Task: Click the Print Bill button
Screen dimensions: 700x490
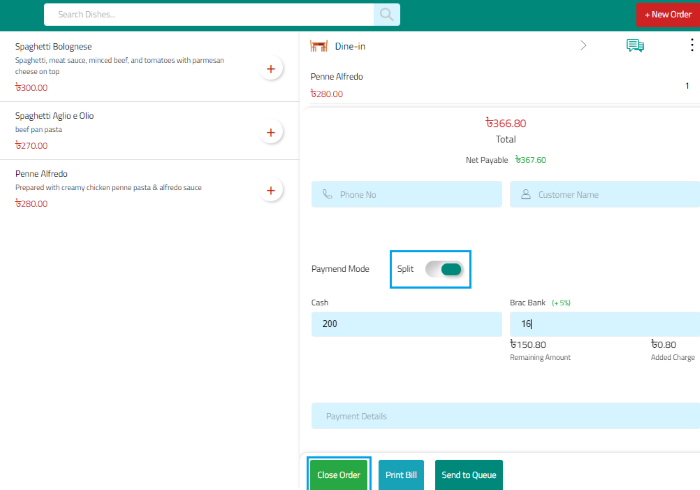Action: click(401, 475)
